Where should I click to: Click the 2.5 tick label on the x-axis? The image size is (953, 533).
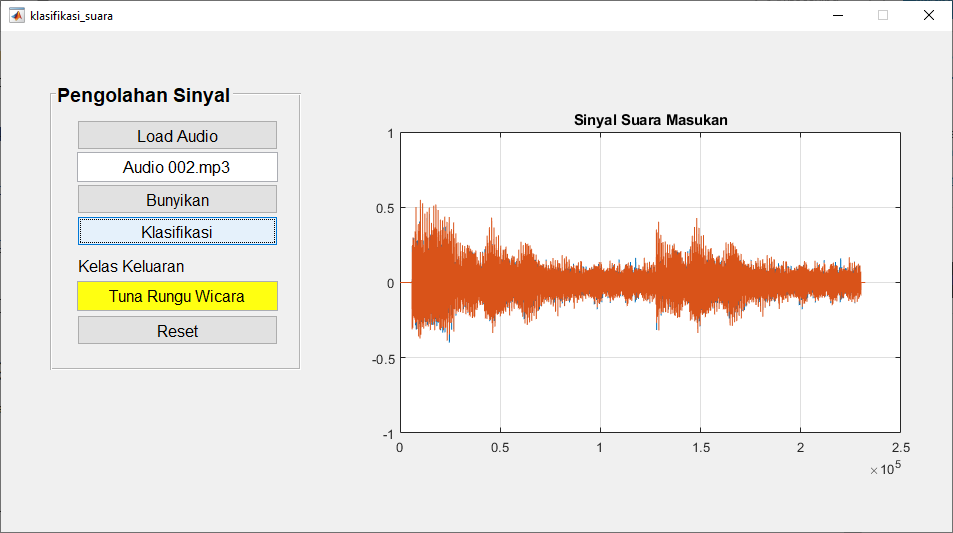(900, 448)
